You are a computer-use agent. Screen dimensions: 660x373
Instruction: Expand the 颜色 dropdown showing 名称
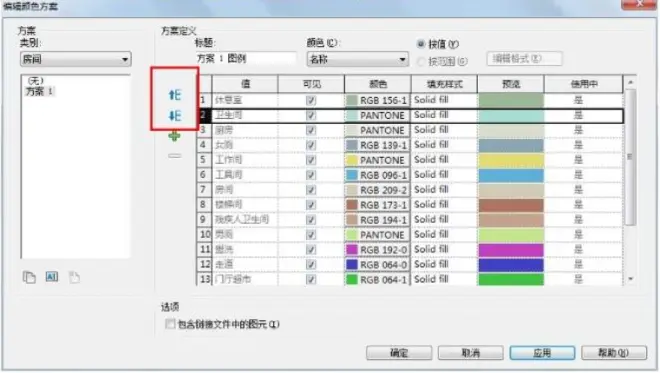357,59
